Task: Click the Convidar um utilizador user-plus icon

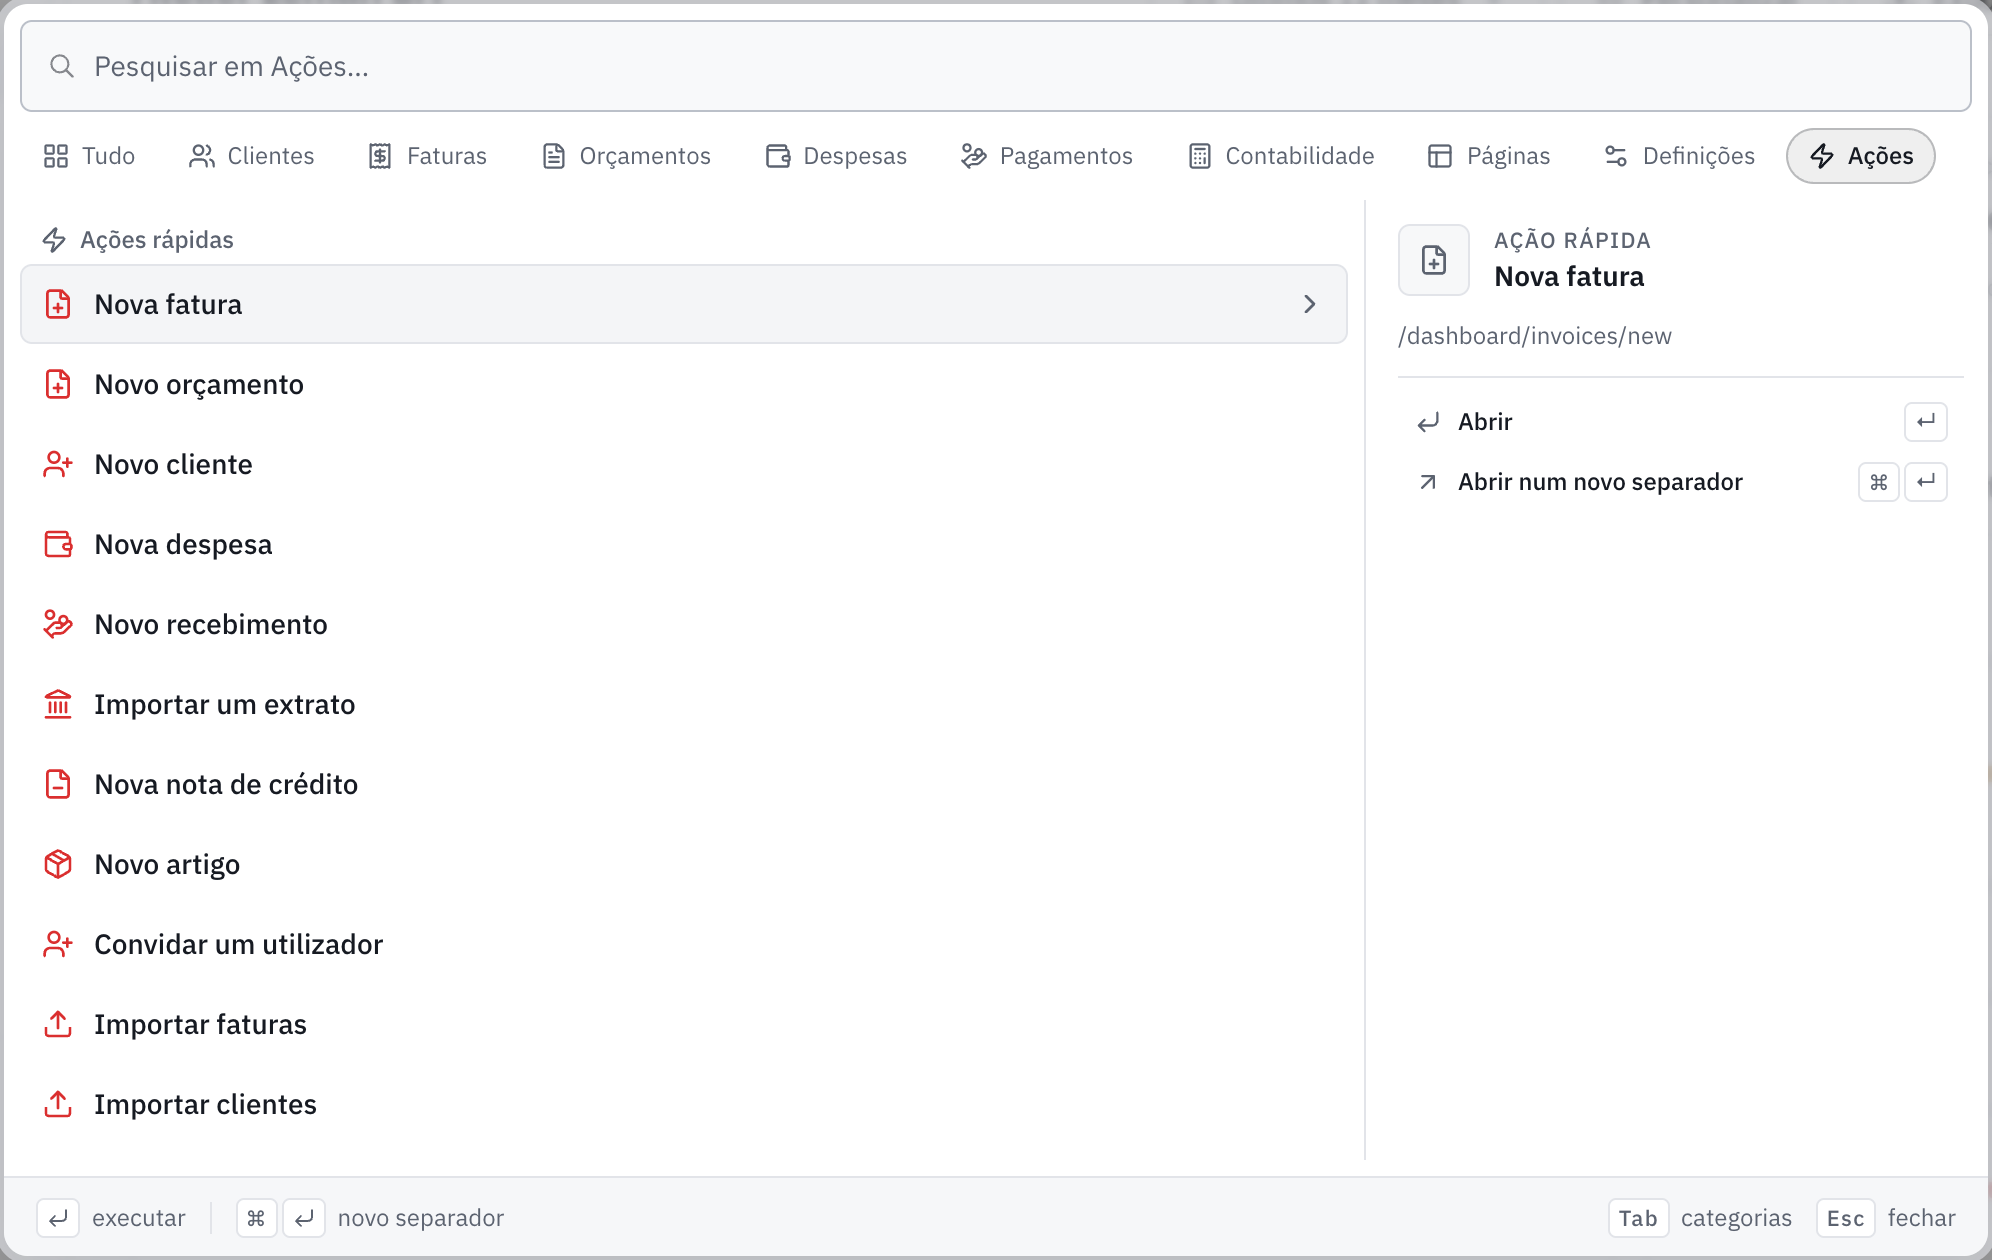Action: click(58, 944)
